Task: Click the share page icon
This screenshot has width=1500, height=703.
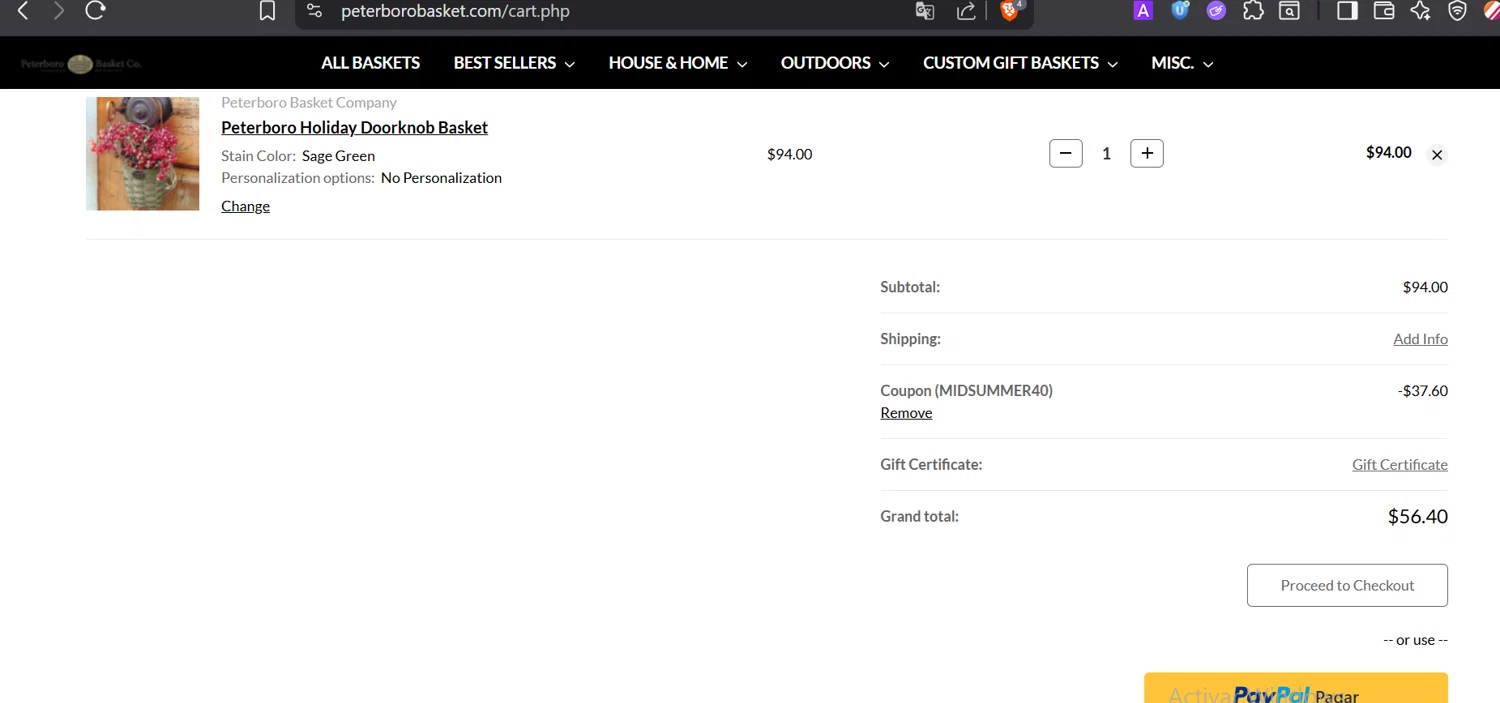Action: (966, 11)
